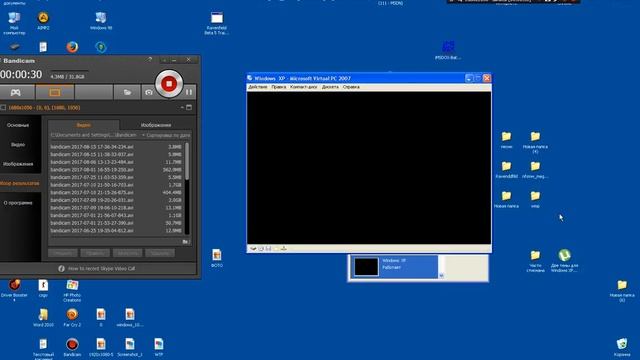
Task: Open Справка menu in Virtual PC window
Action: [x=351, y=87]
